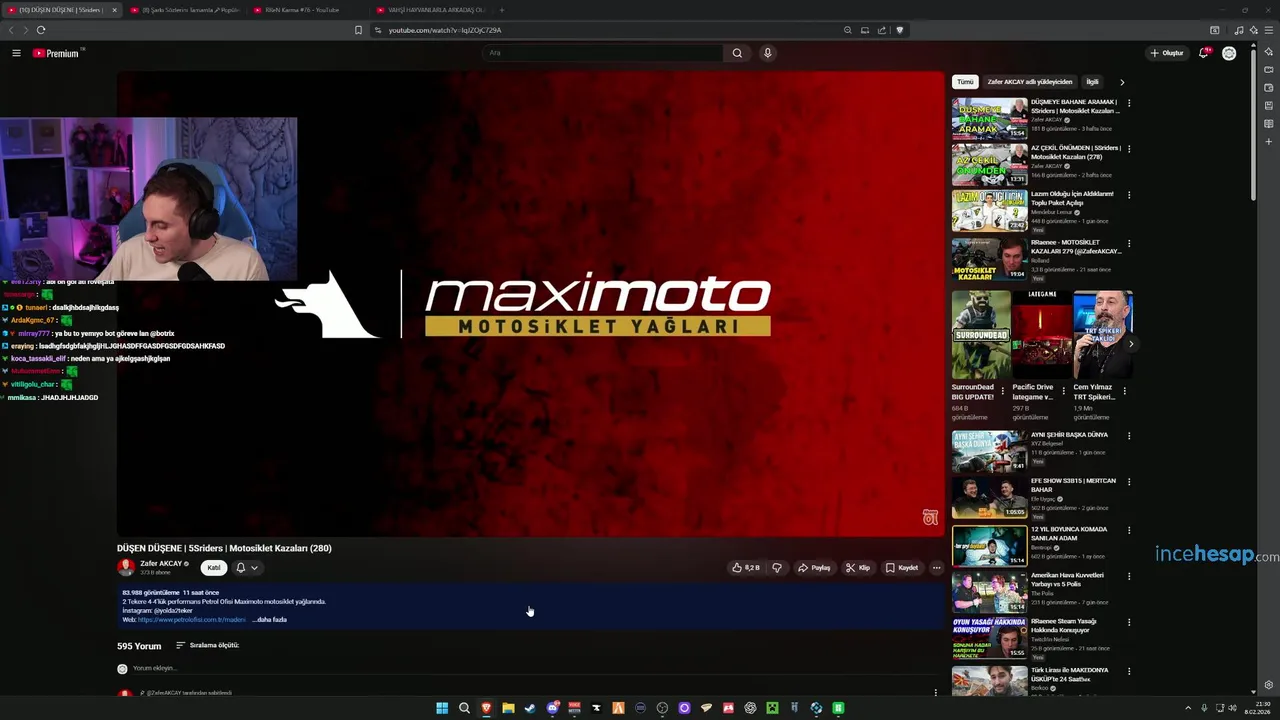Open system tray hidden icons chevron

pyautogui.click(x=1188, y=708)
